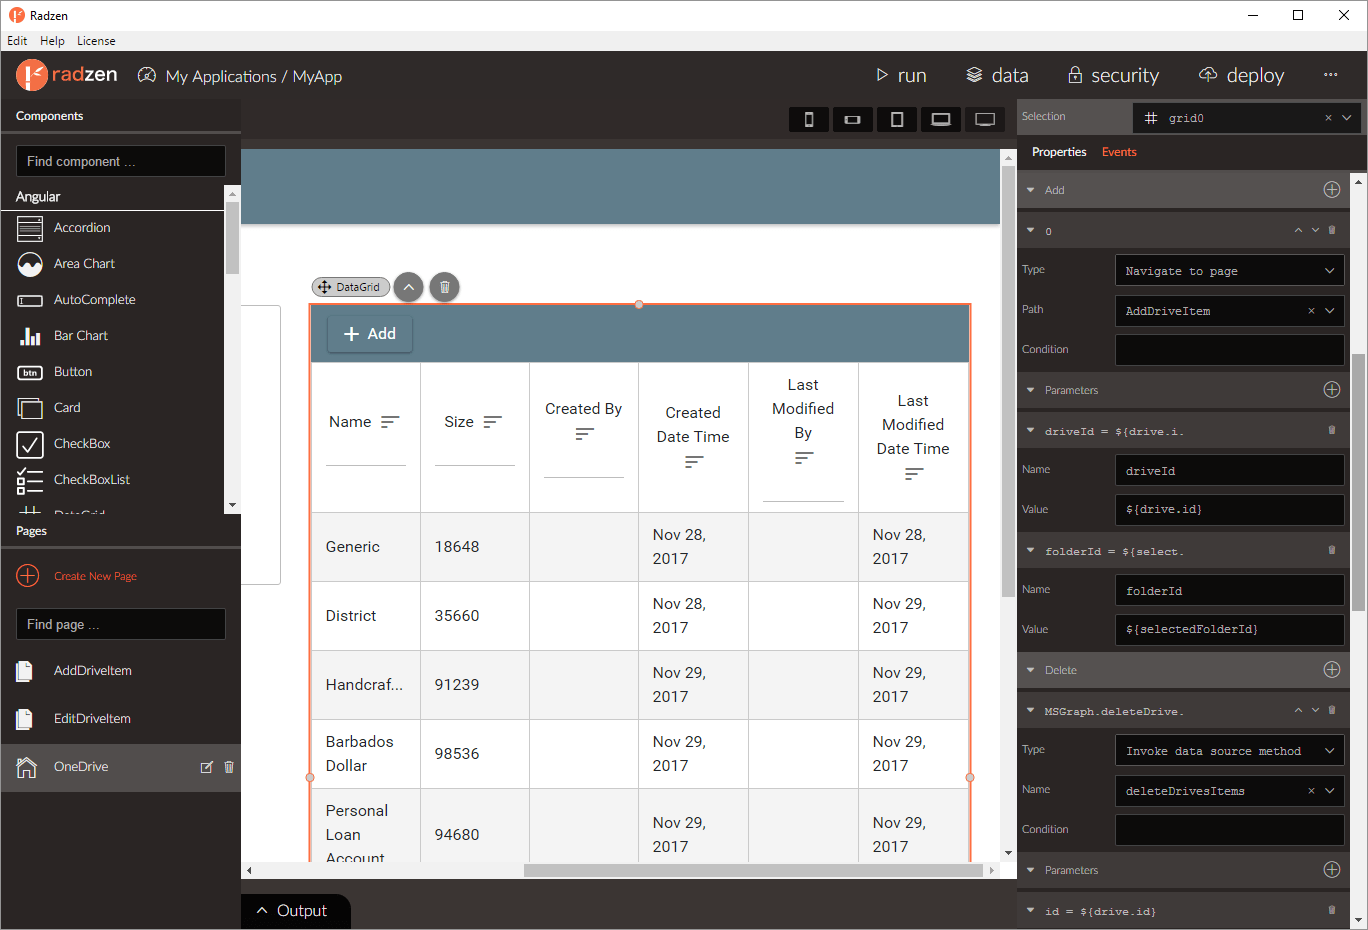Add a new action to Add event
1368x930 pixels.
(x=1332, y=190)
